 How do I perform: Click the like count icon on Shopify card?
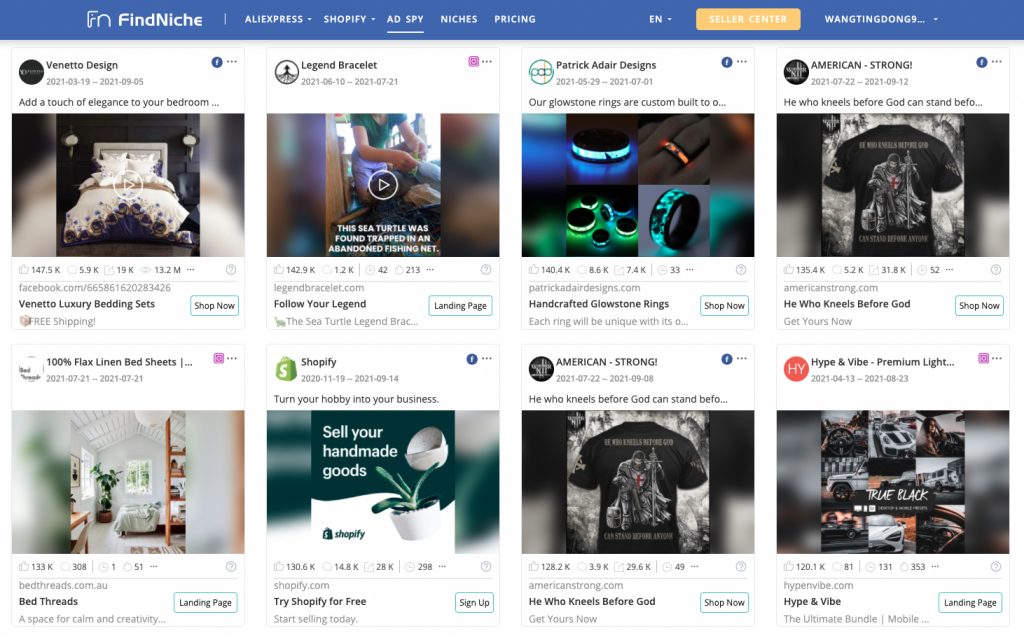(279, 567)
